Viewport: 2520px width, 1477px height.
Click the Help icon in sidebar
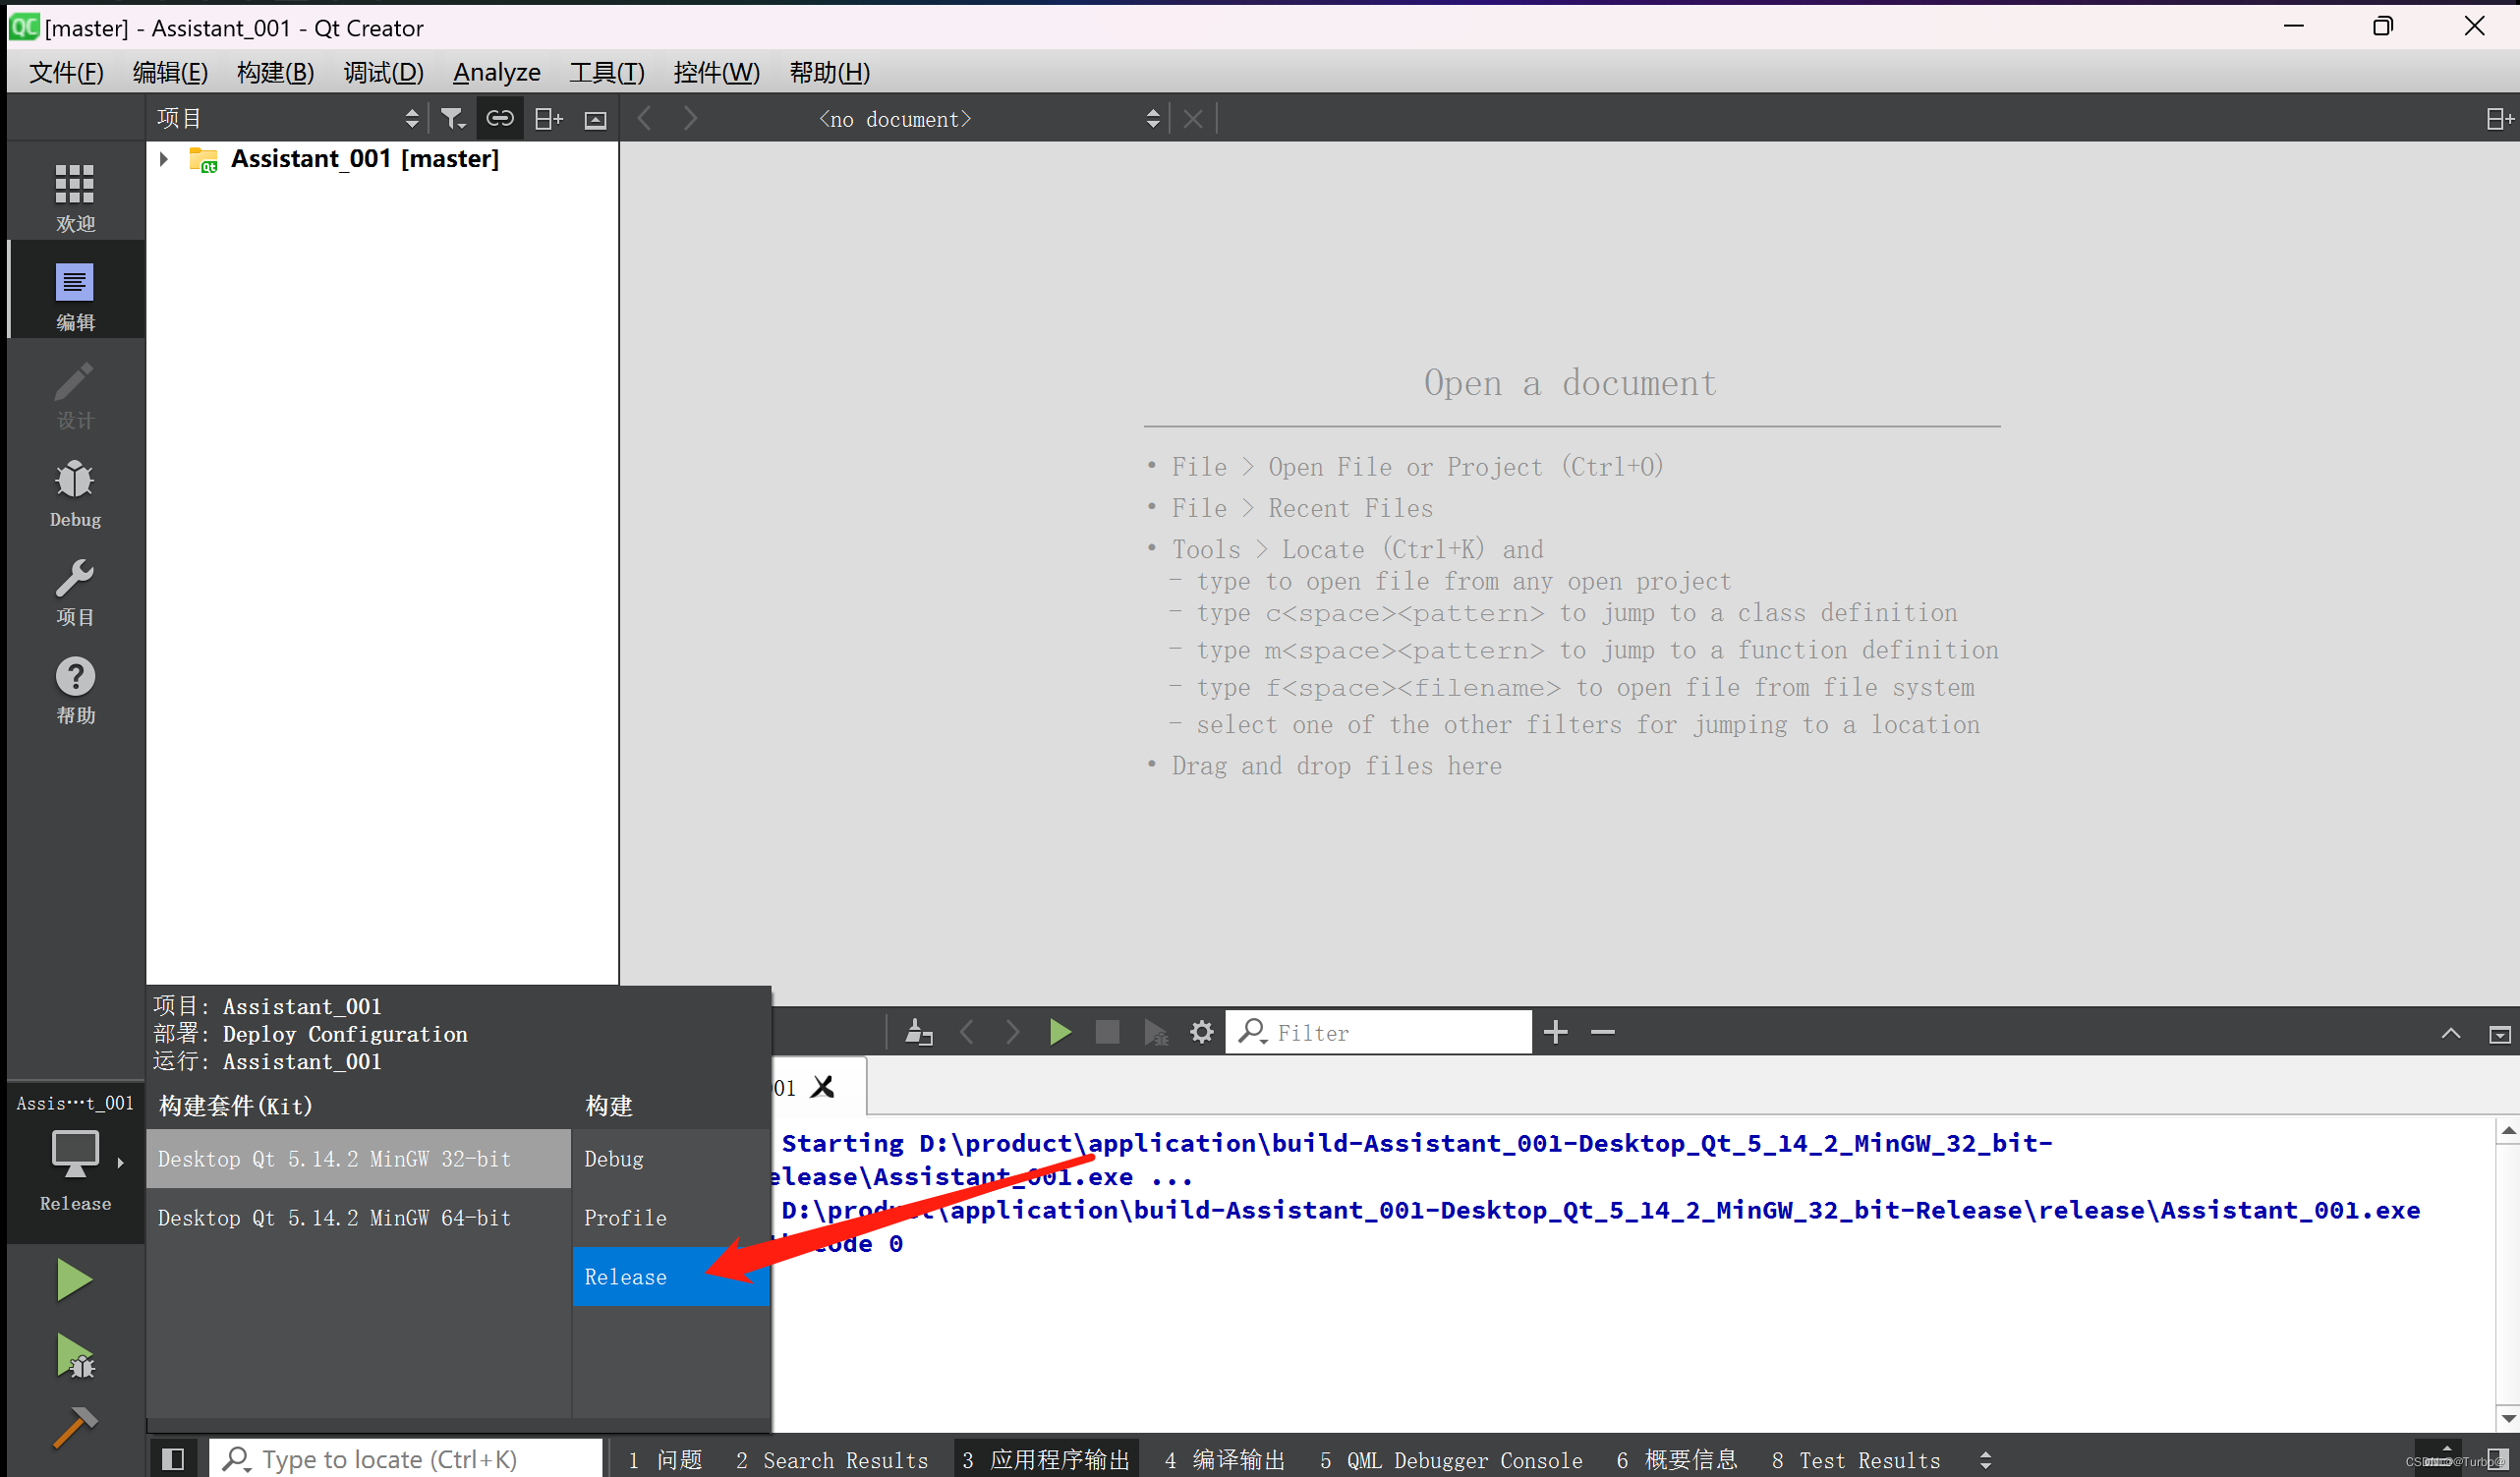(x=72, y=688)
